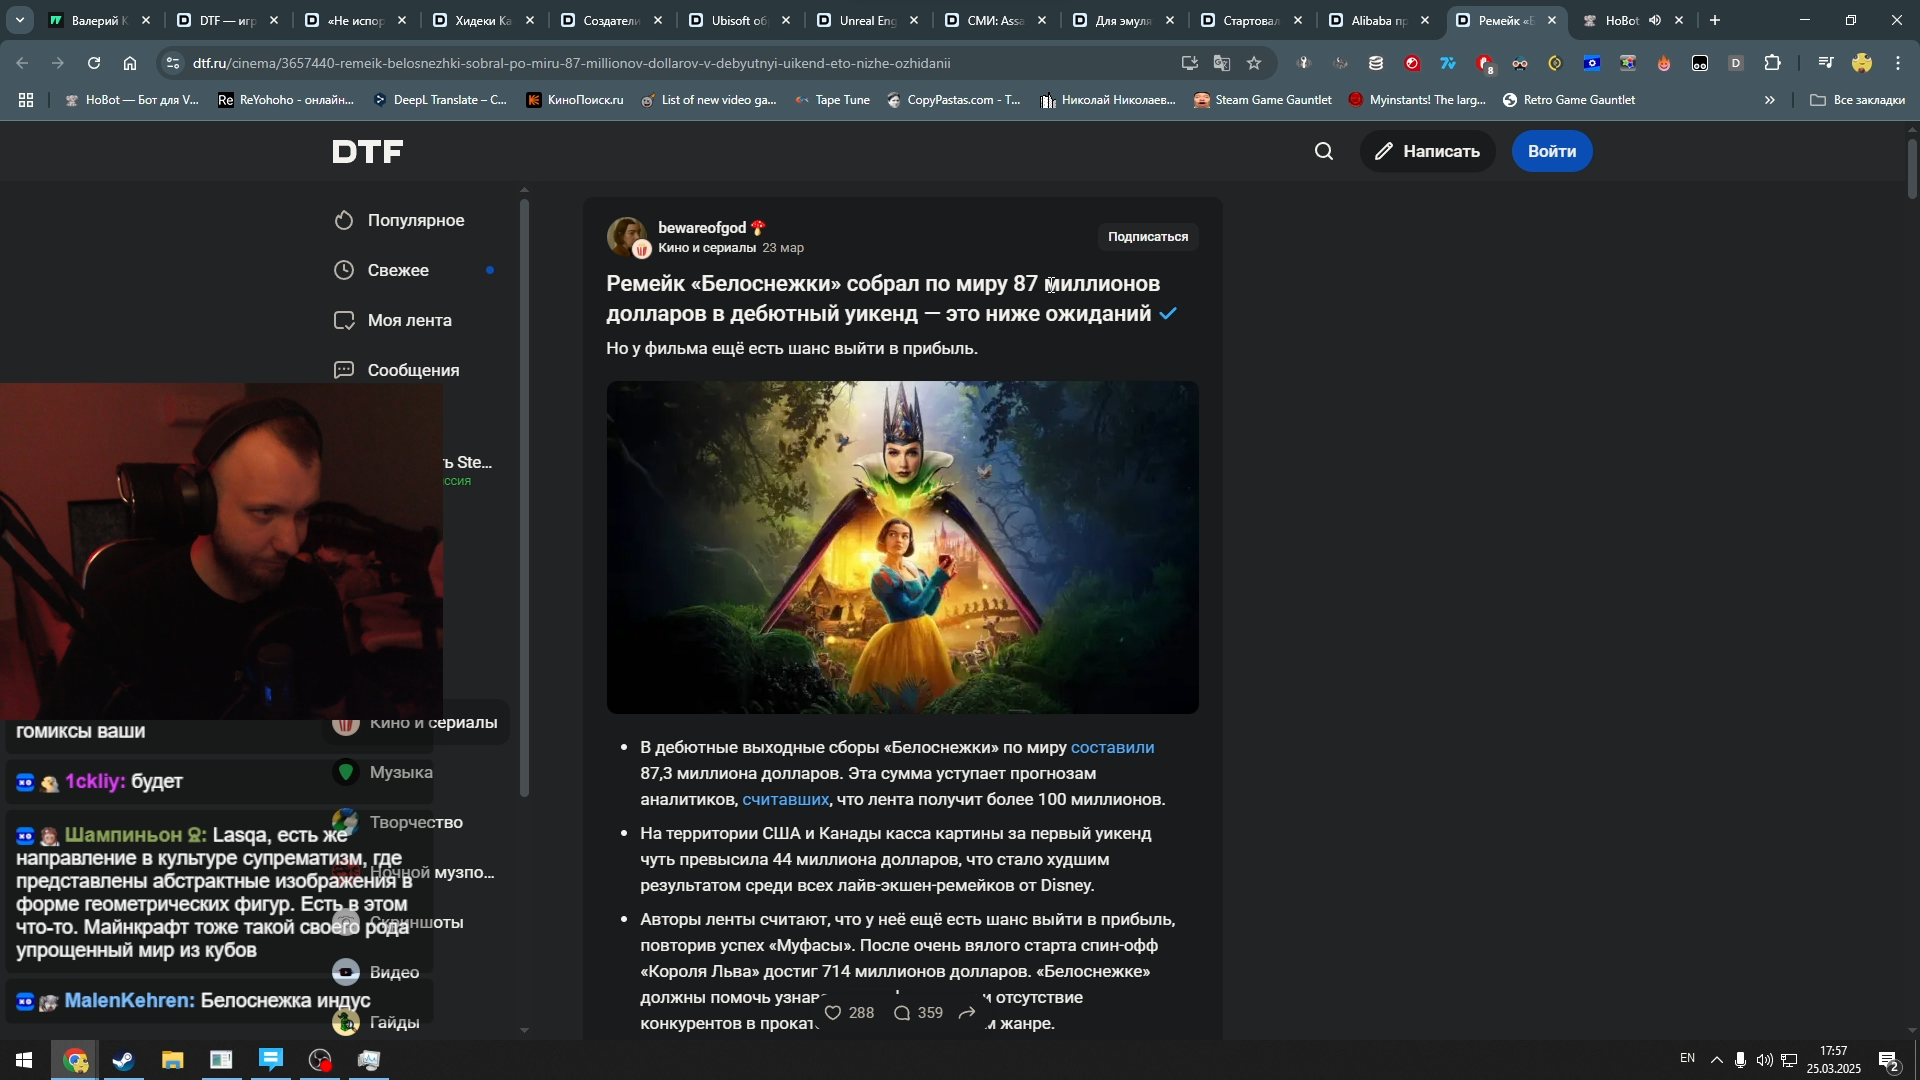Click the DTF logo
This screenshot has height=1080, width=1920.
368,152
